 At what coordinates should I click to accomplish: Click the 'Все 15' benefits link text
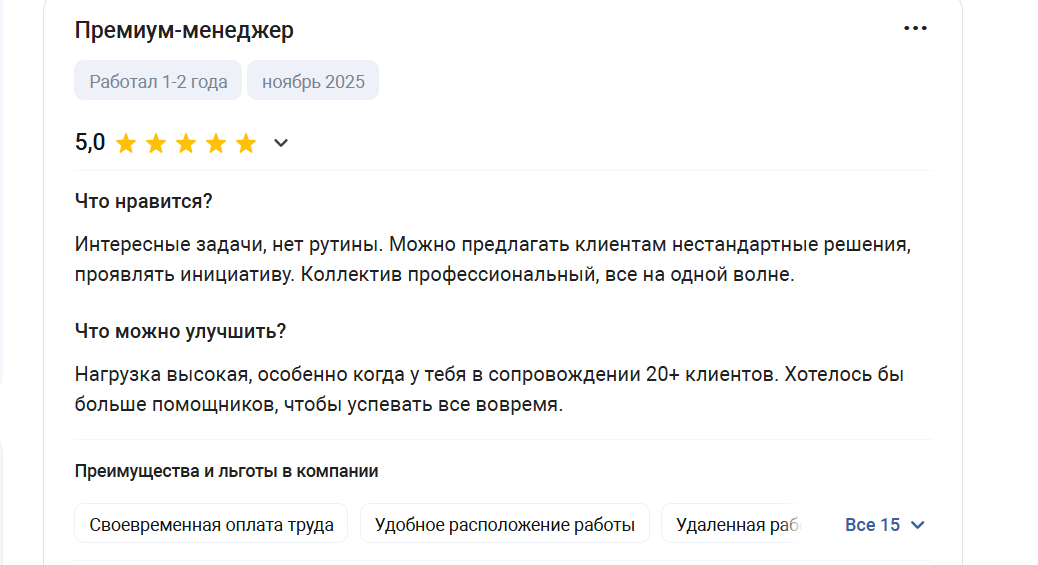pos(872,525)
